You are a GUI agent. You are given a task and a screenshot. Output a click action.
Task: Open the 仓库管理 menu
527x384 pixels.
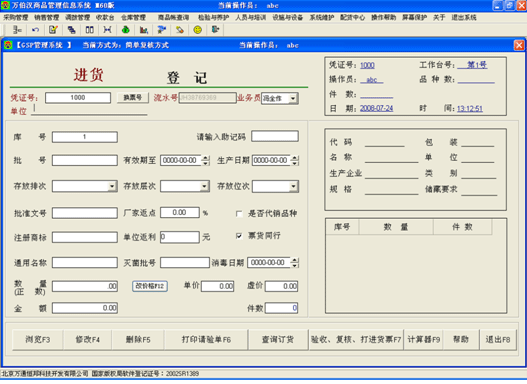[x=133, y=17]
